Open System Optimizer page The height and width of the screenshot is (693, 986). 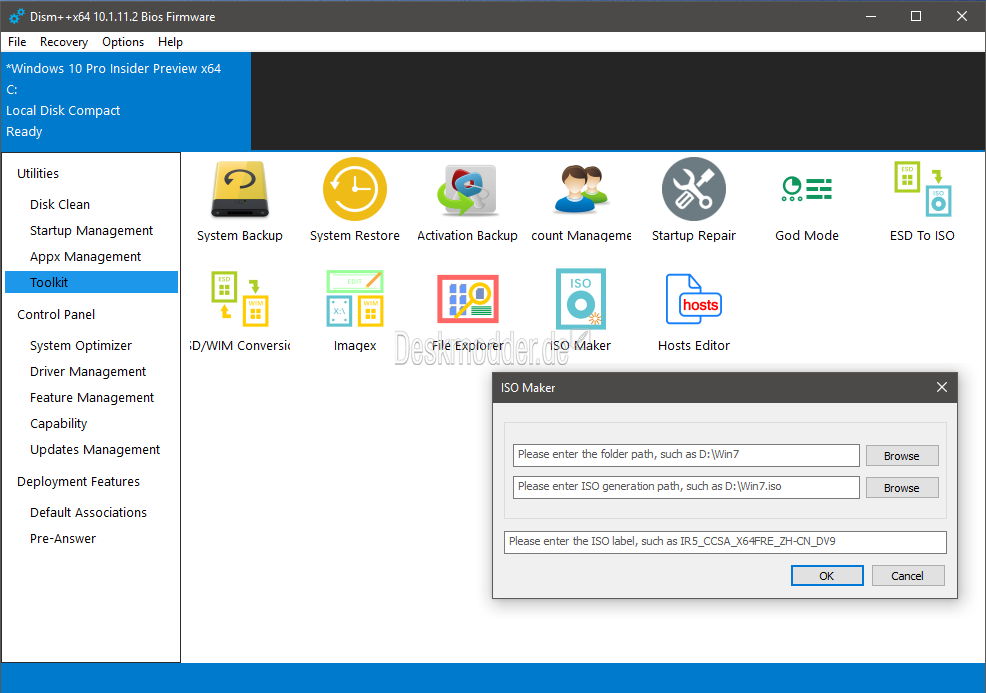(x=80, y=346)
